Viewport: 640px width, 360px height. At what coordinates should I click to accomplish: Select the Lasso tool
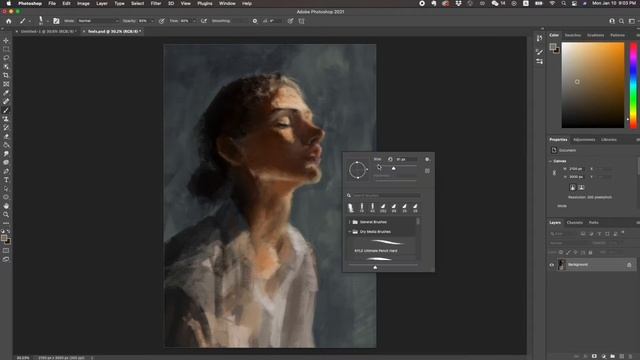coord(6,58)
